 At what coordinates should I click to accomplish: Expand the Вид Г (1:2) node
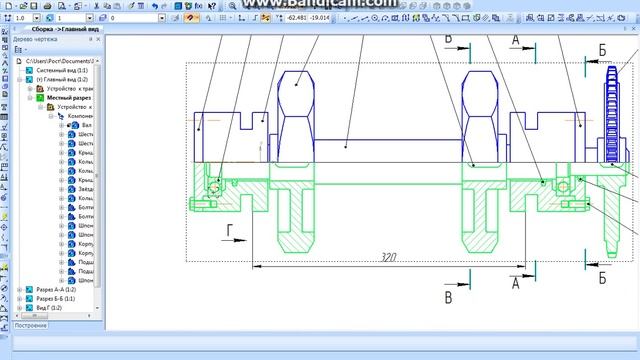tap(20, 308)
